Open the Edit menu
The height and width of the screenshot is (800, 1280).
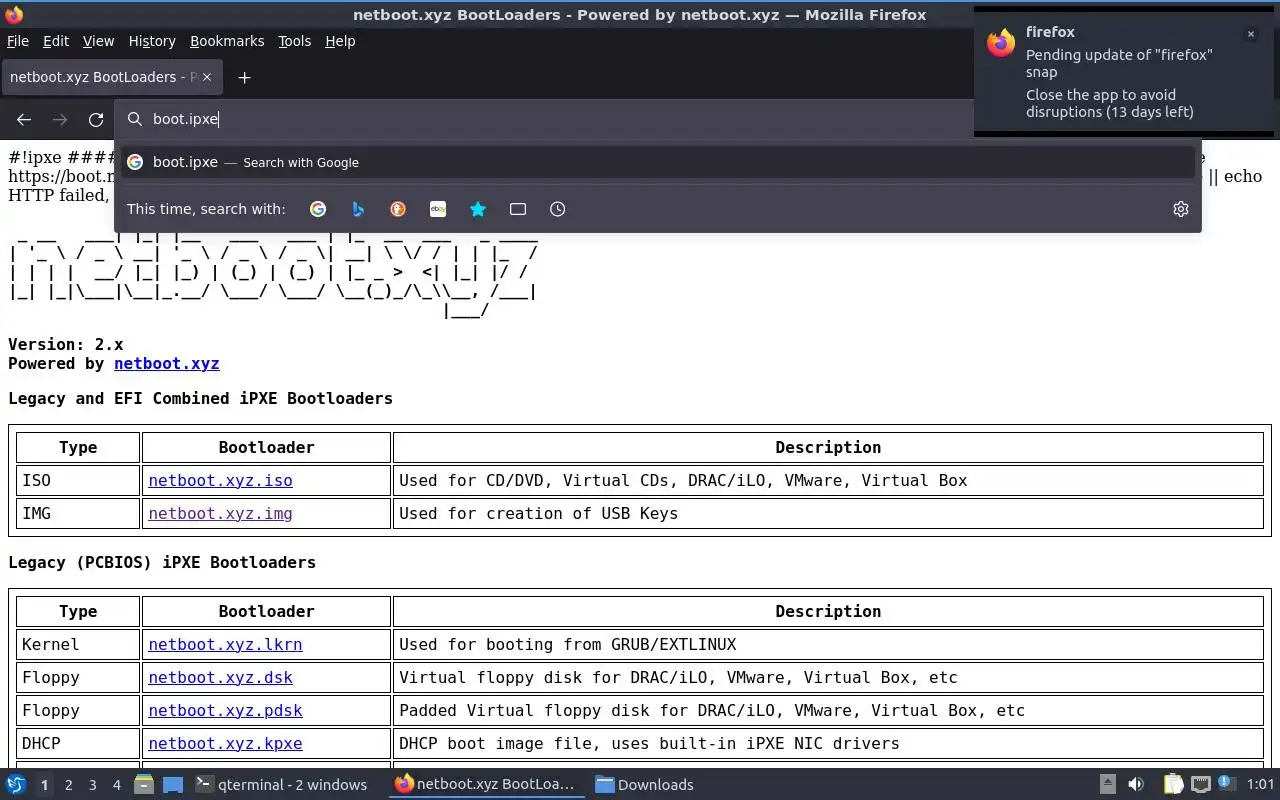click(56, 41)
